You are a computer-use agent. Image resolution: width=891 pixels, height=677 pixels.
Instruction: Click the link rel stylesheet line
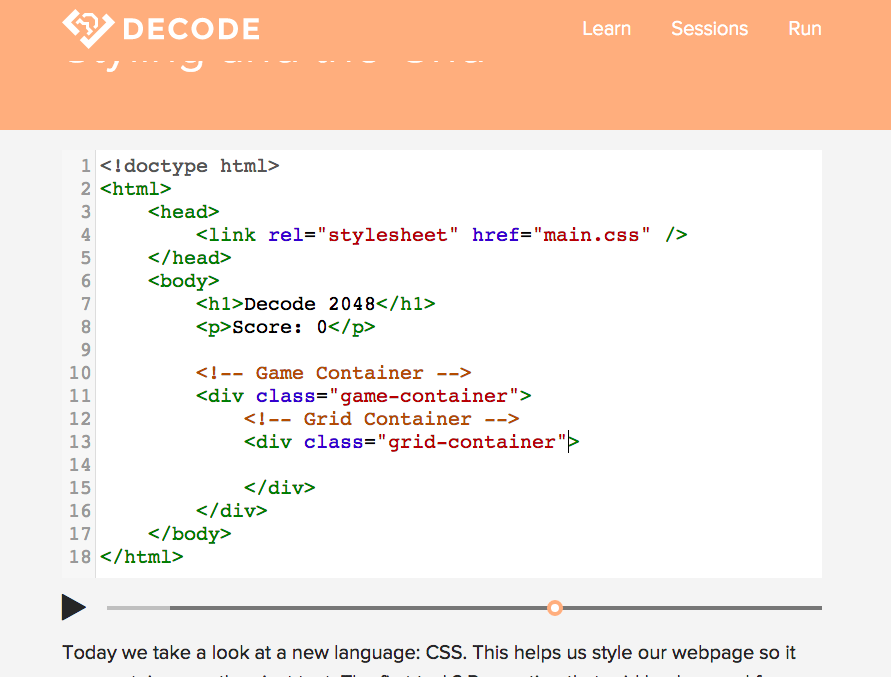point(442,235)
